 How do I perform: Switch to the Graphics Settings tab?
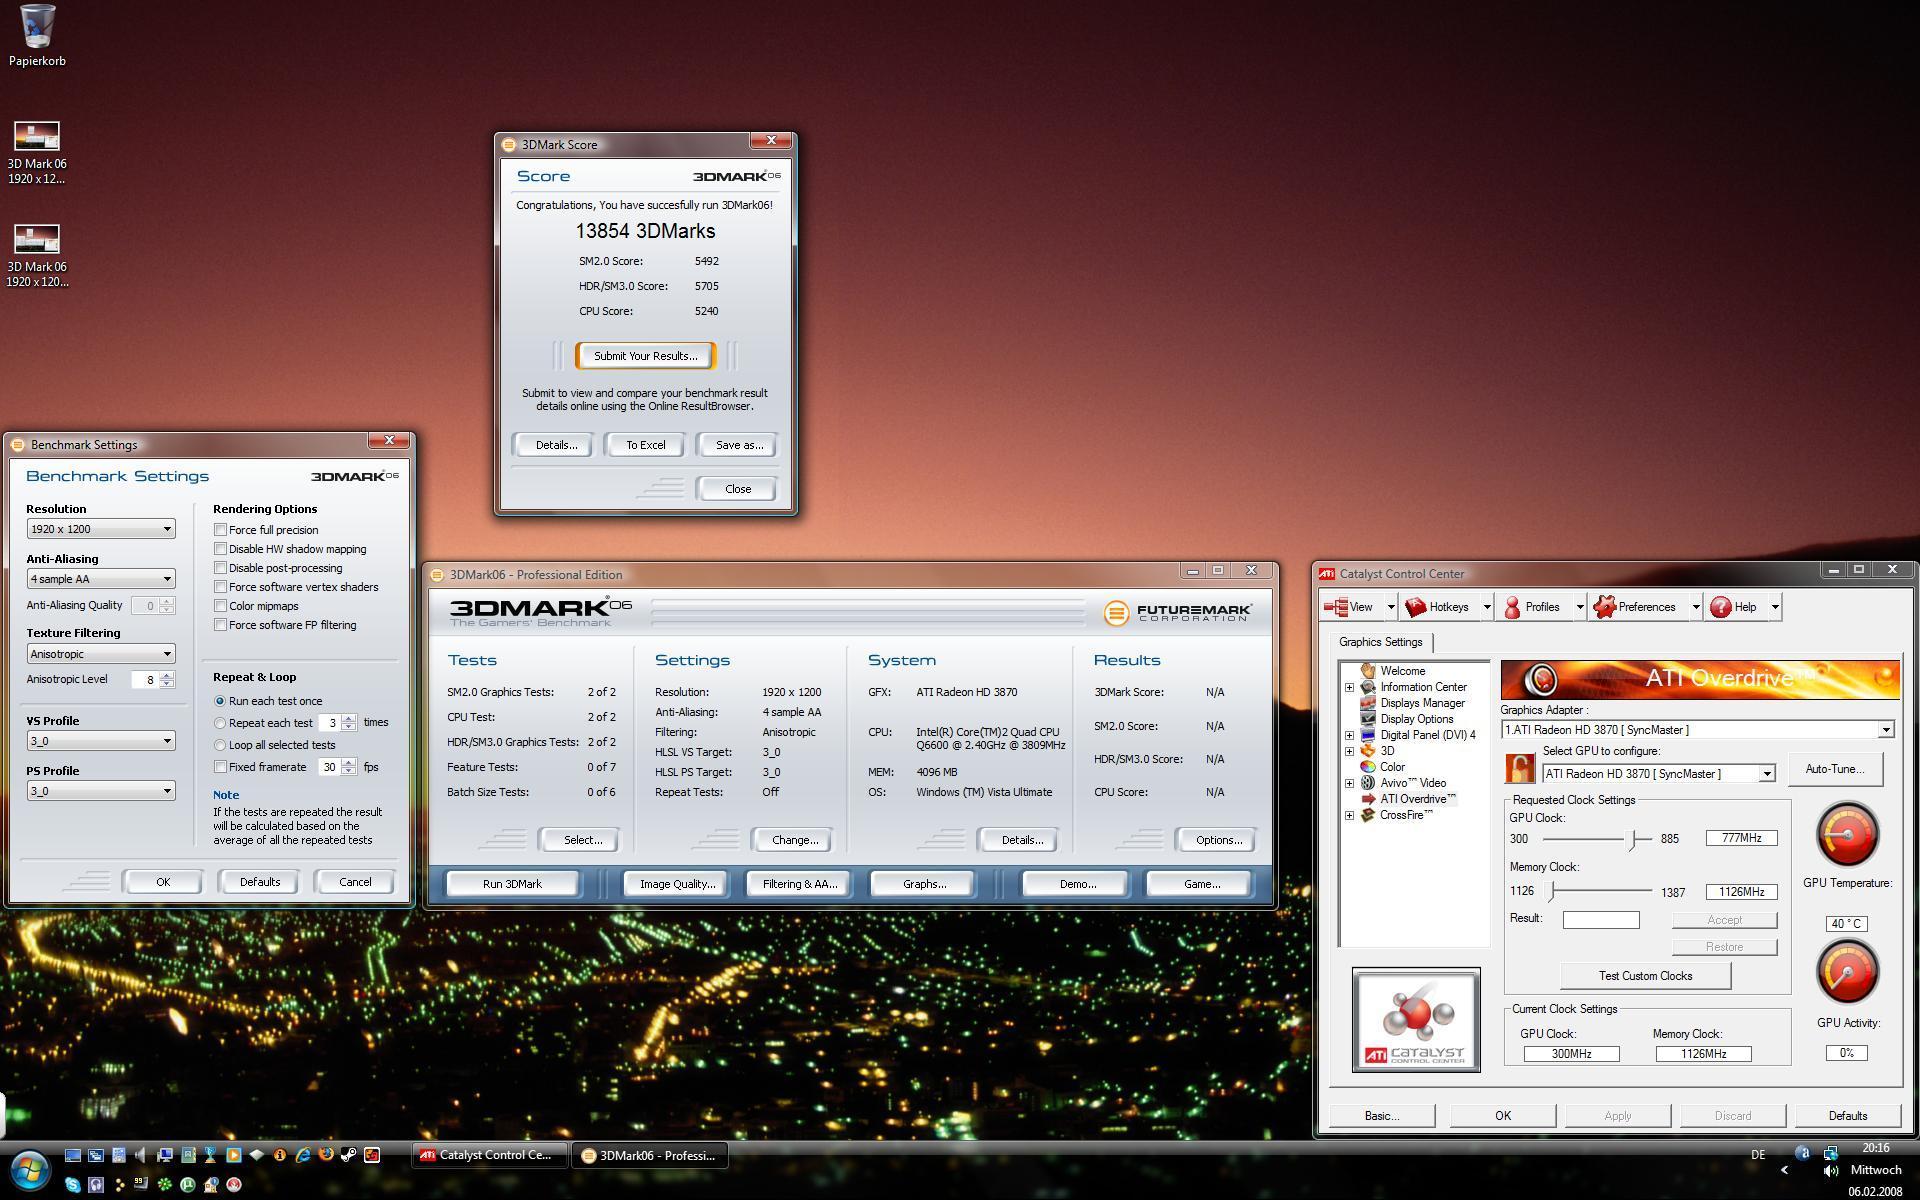1380,642
